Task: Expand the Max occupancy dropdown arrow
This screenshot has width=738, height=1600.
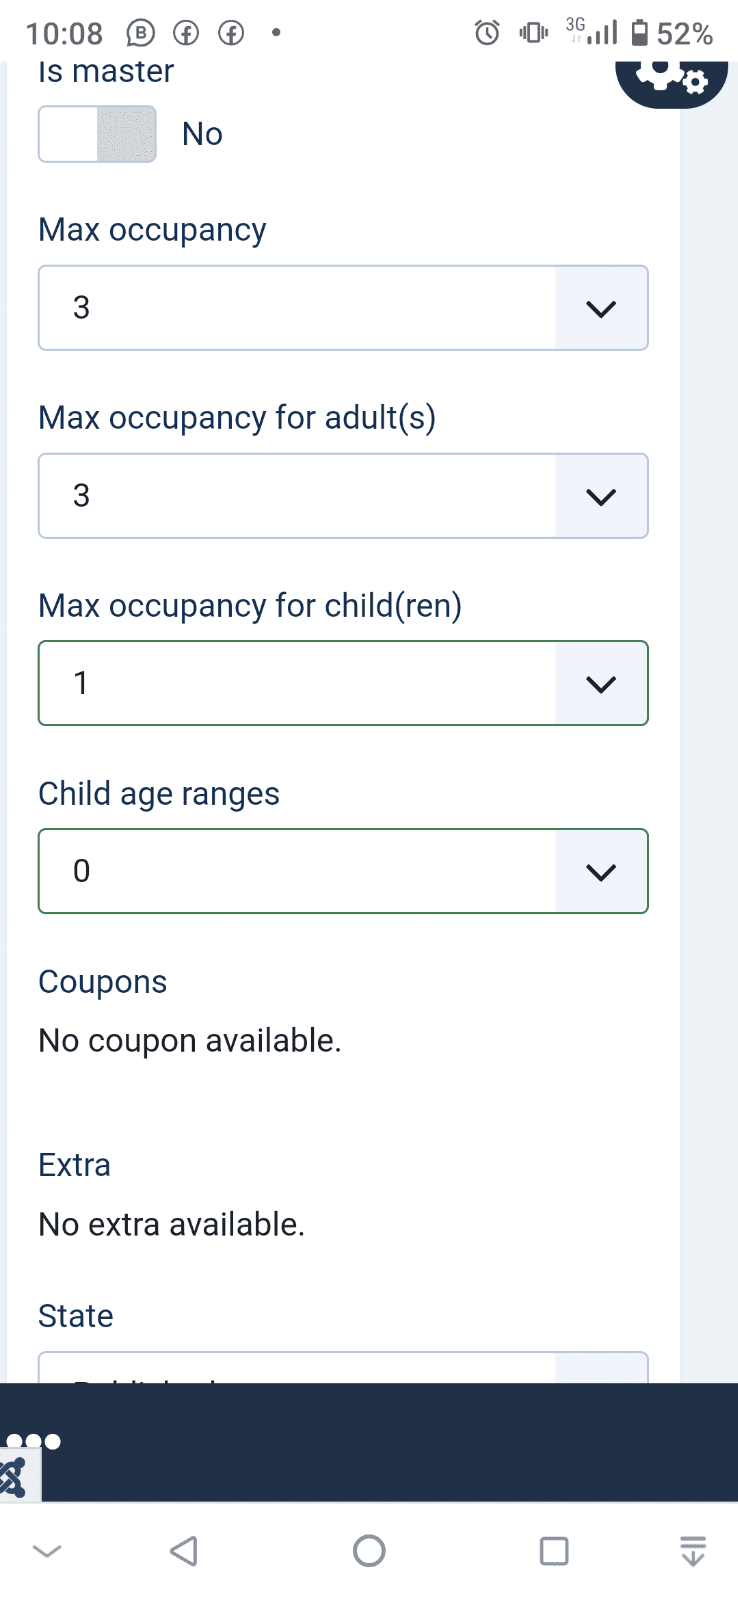Action: coord(600,308)
